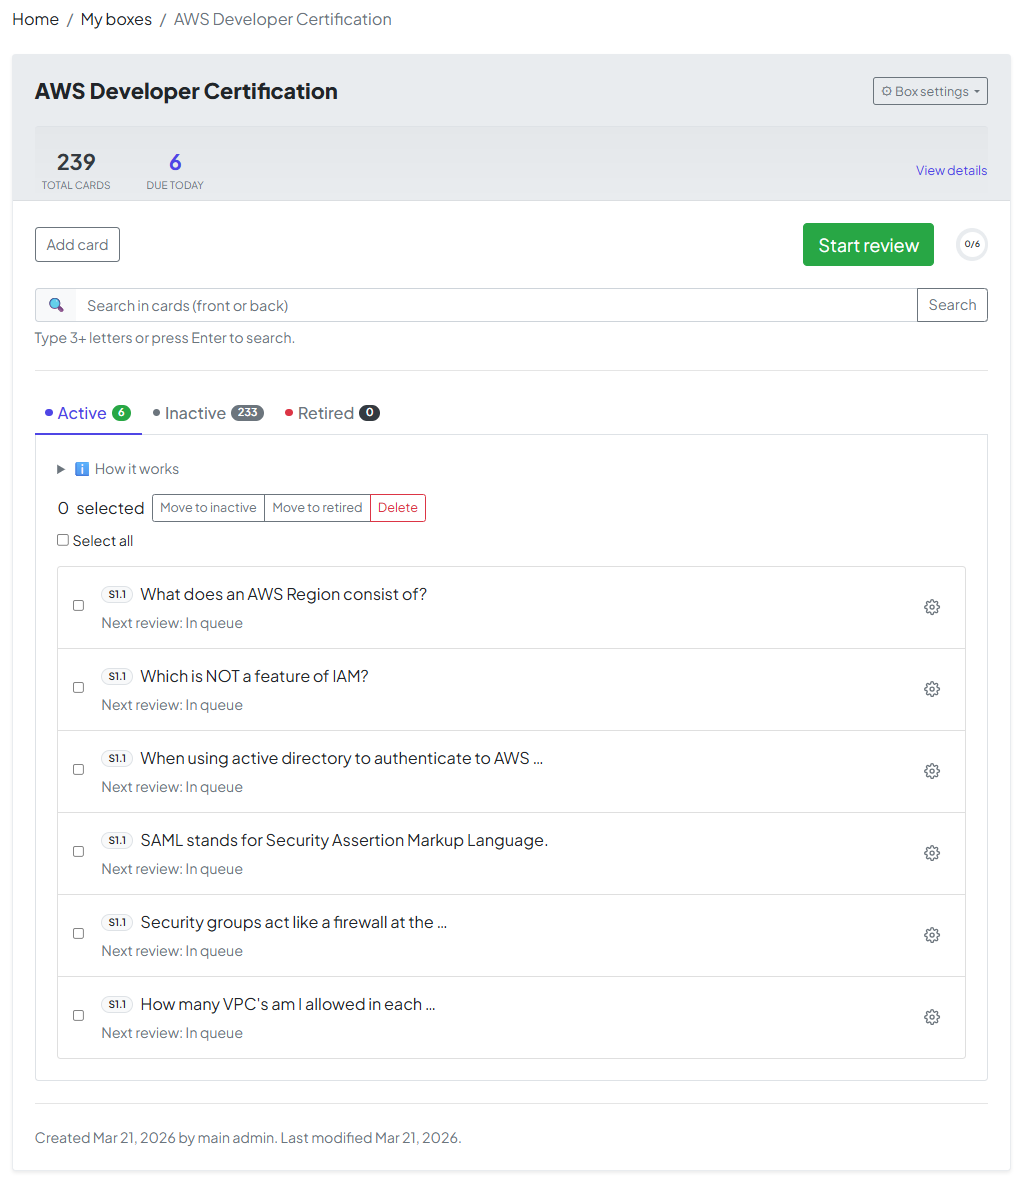Tick checkbox for AWS Region card

(79, 606)
